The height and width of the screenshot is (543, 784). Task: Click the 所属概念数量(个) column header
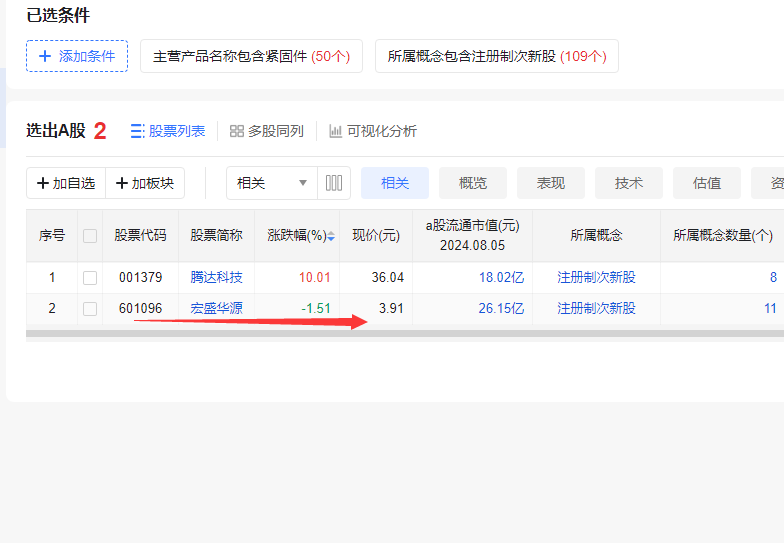pos(723,236)
